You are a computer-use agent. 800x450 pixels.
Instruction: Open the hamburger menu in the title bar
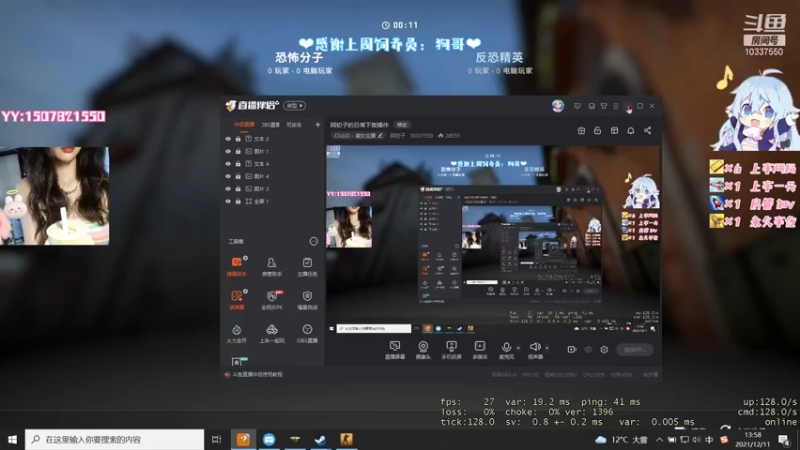point(616,106)
